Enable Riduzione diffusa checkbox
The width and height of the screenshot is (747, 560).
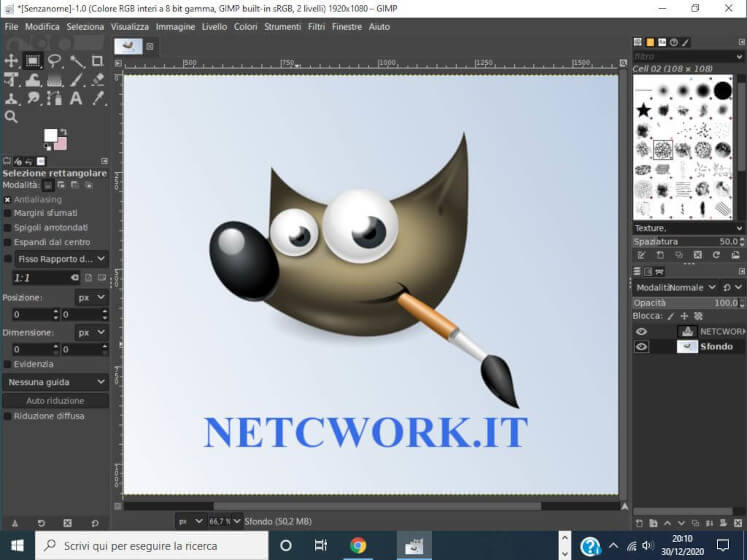click(x=7, y=416)
